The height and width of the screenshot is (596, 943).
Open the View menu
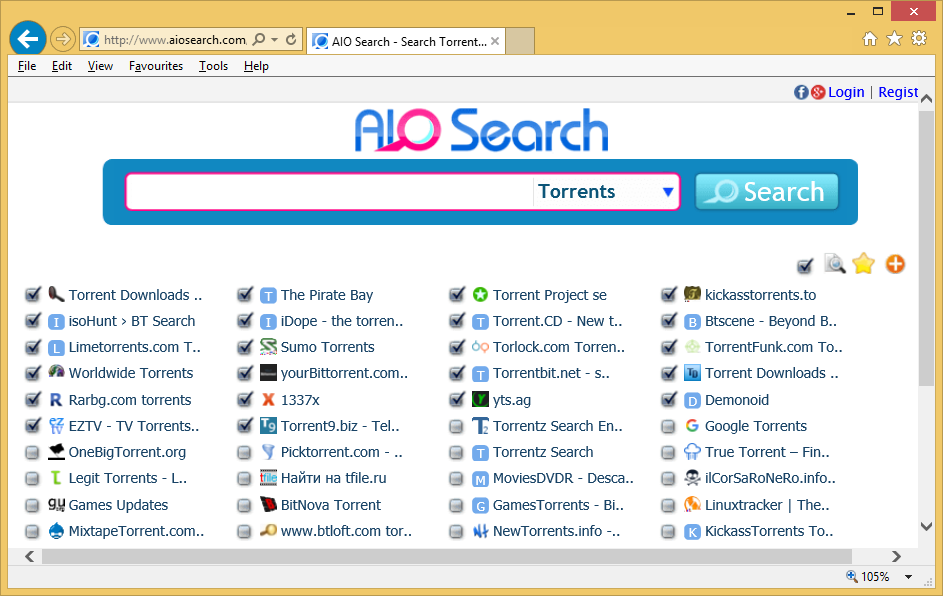coord(100,66)
